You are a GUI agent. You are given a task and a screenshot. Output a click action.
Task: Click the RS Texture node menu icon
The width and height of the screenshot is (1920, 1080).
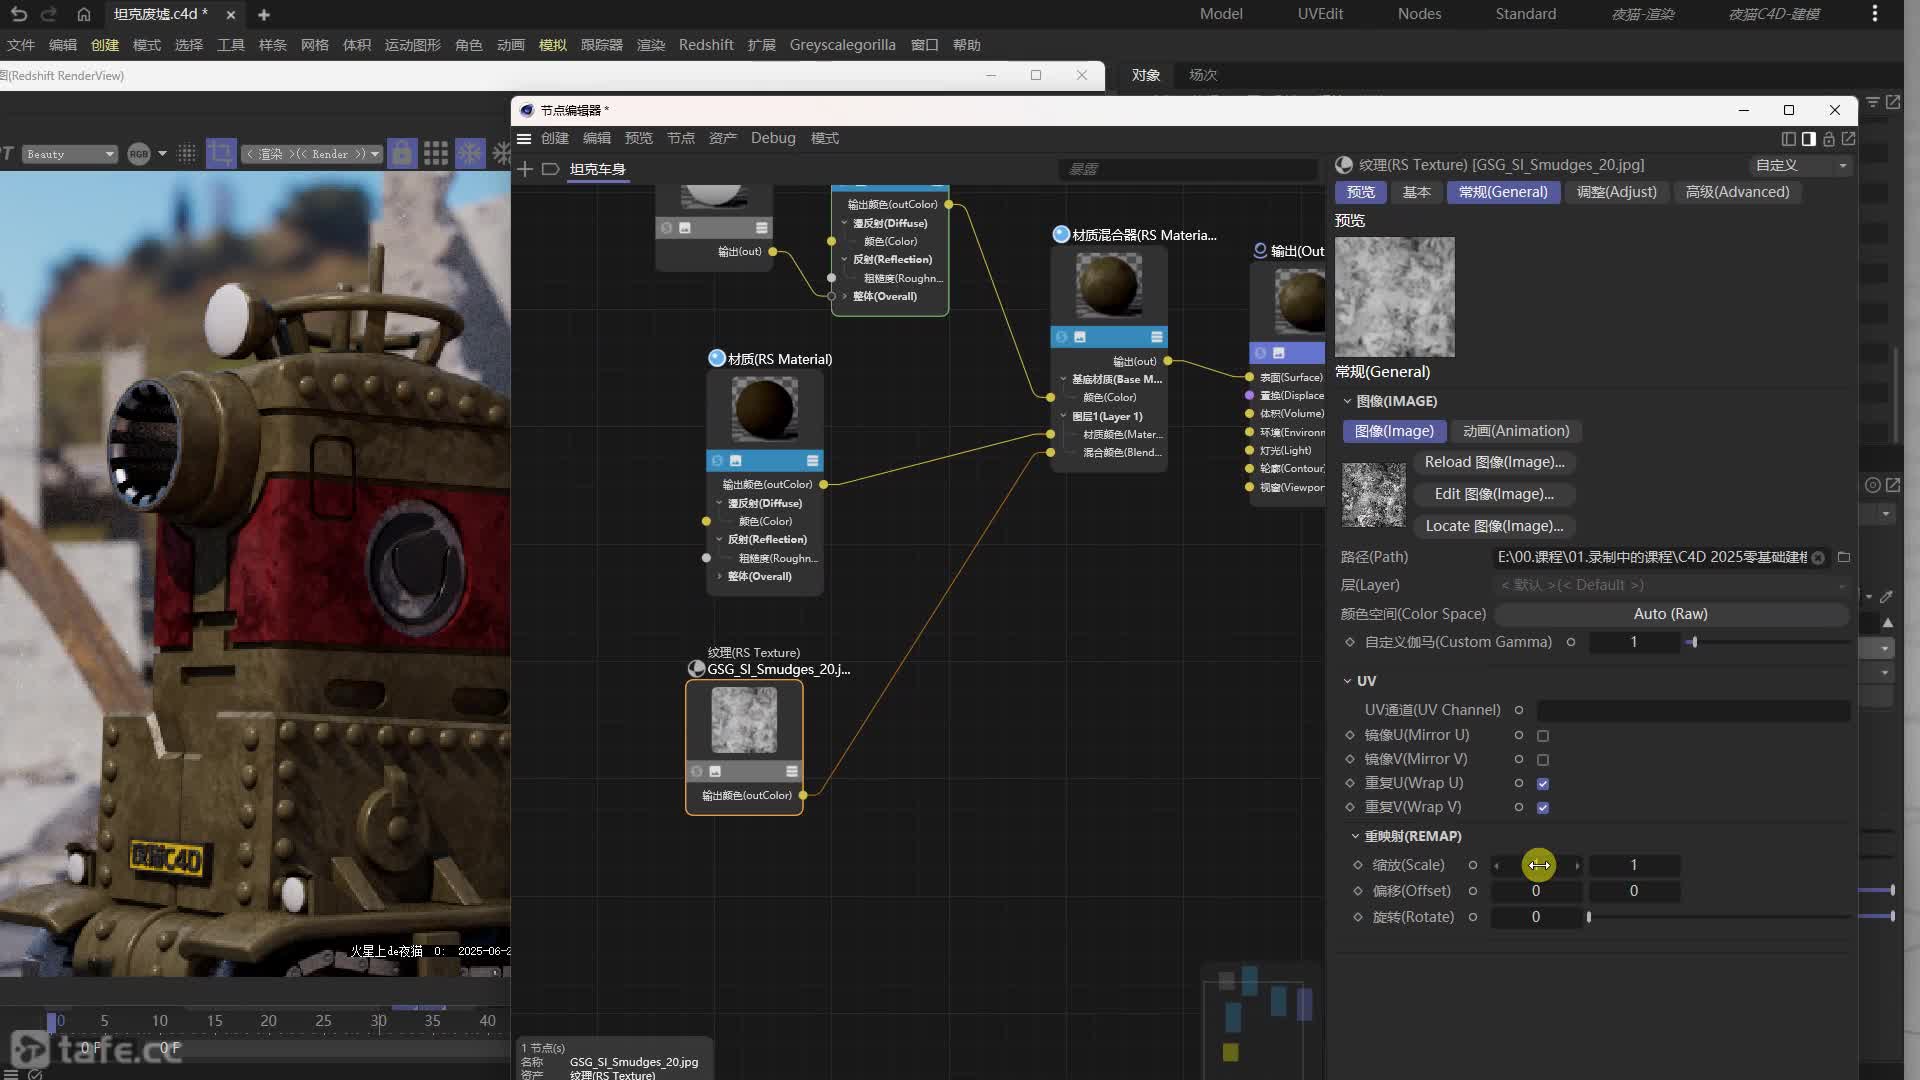tap(792, 771)
